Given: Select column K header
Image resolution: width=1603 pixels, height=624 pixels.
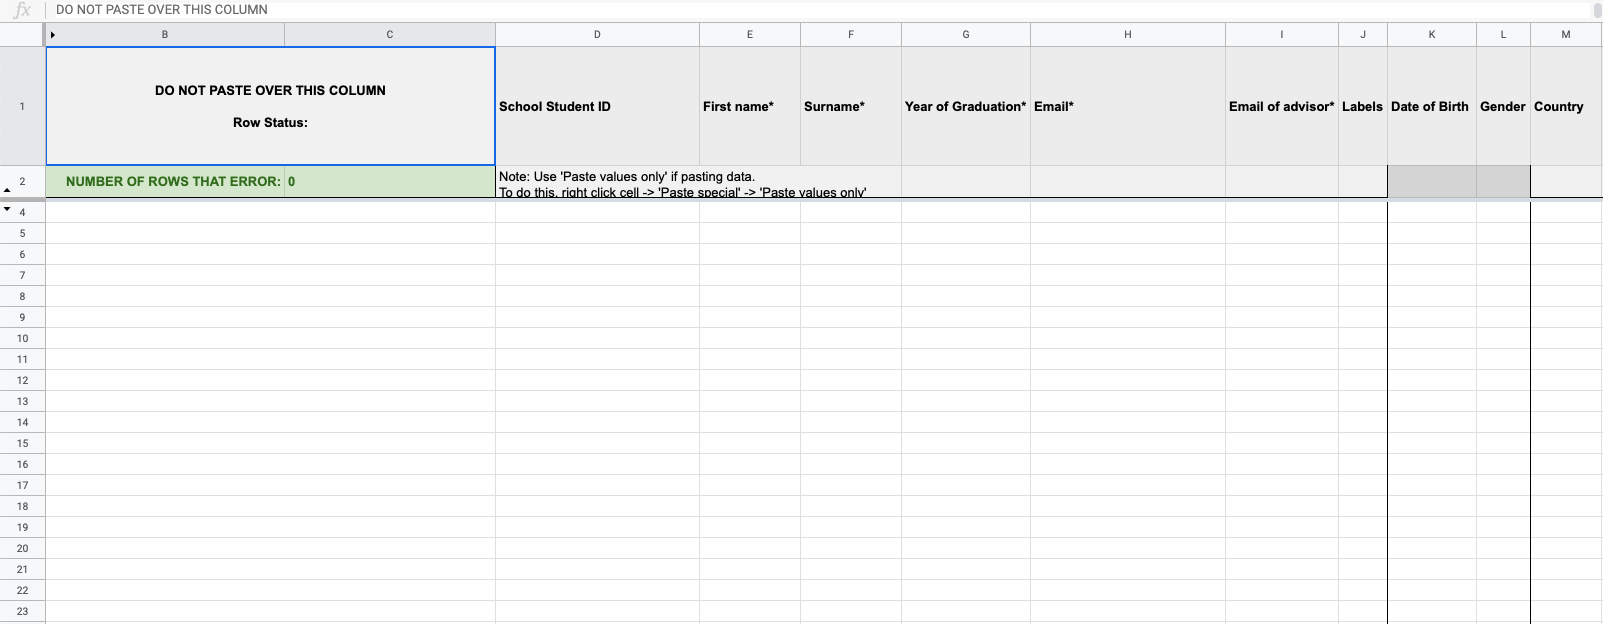Looking at the screenshot, I should [1432, 35].
